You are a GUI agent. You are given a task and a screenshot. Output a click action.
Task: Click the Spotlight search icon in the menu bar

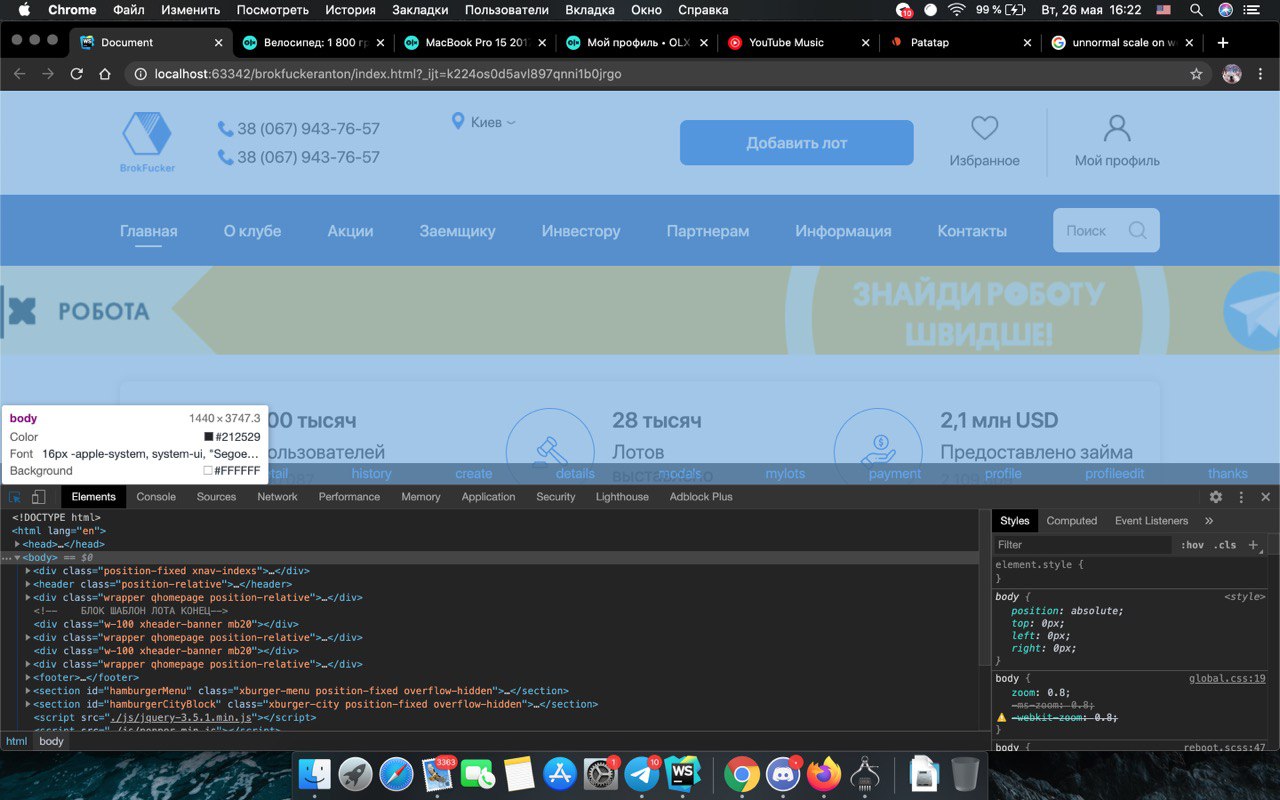[1196, 10]
